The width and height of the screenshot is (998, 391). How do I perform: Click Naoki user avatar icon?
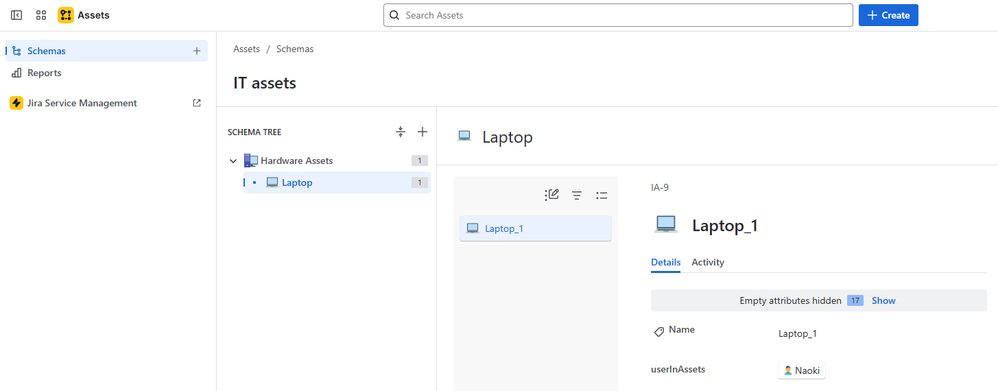[x=788, y=371]
